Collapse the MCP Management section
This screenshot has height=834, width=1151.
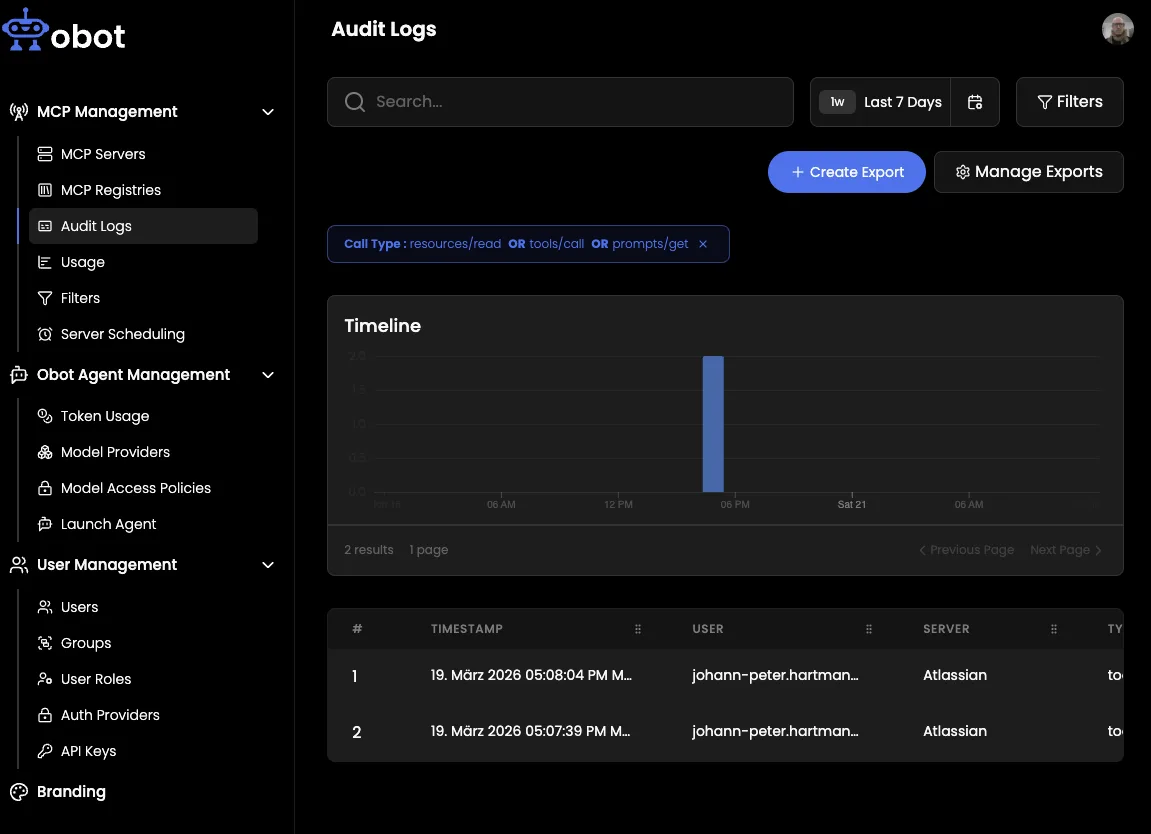[x=268, y=112]
